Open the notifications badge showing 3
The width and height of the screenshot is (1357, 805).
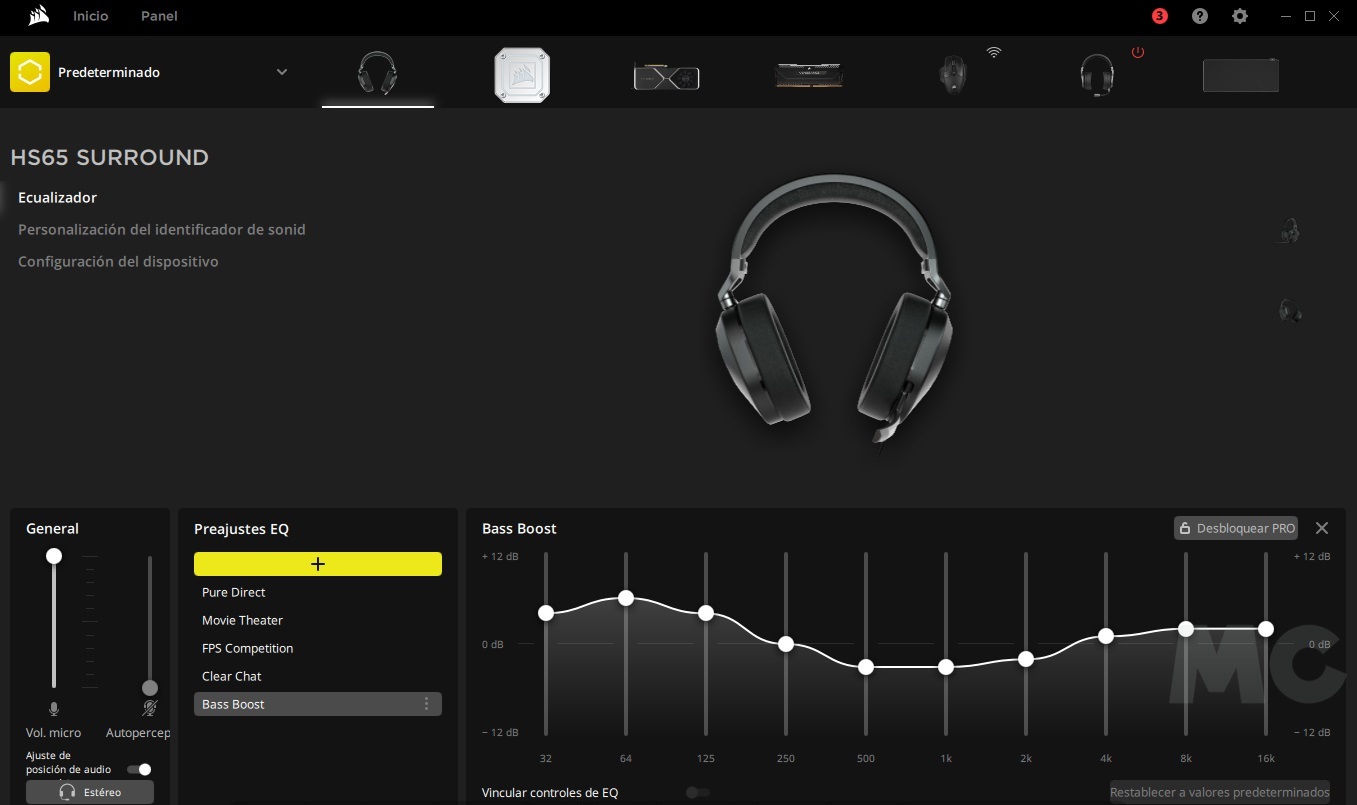point(1160,16)
